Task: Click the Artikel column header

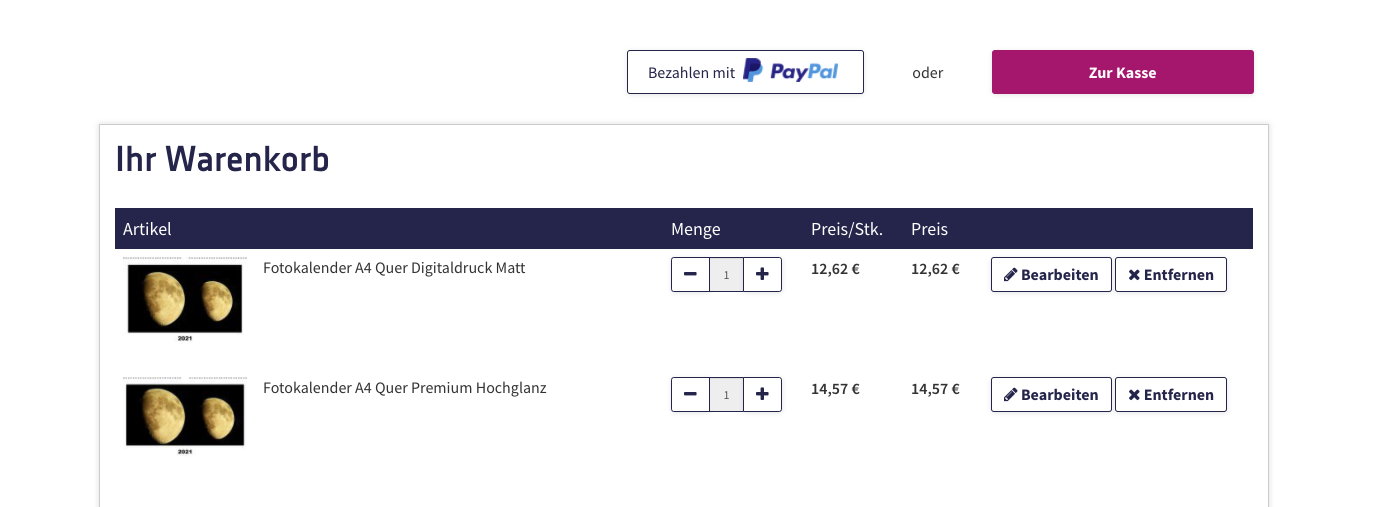Action: point(147,229)
